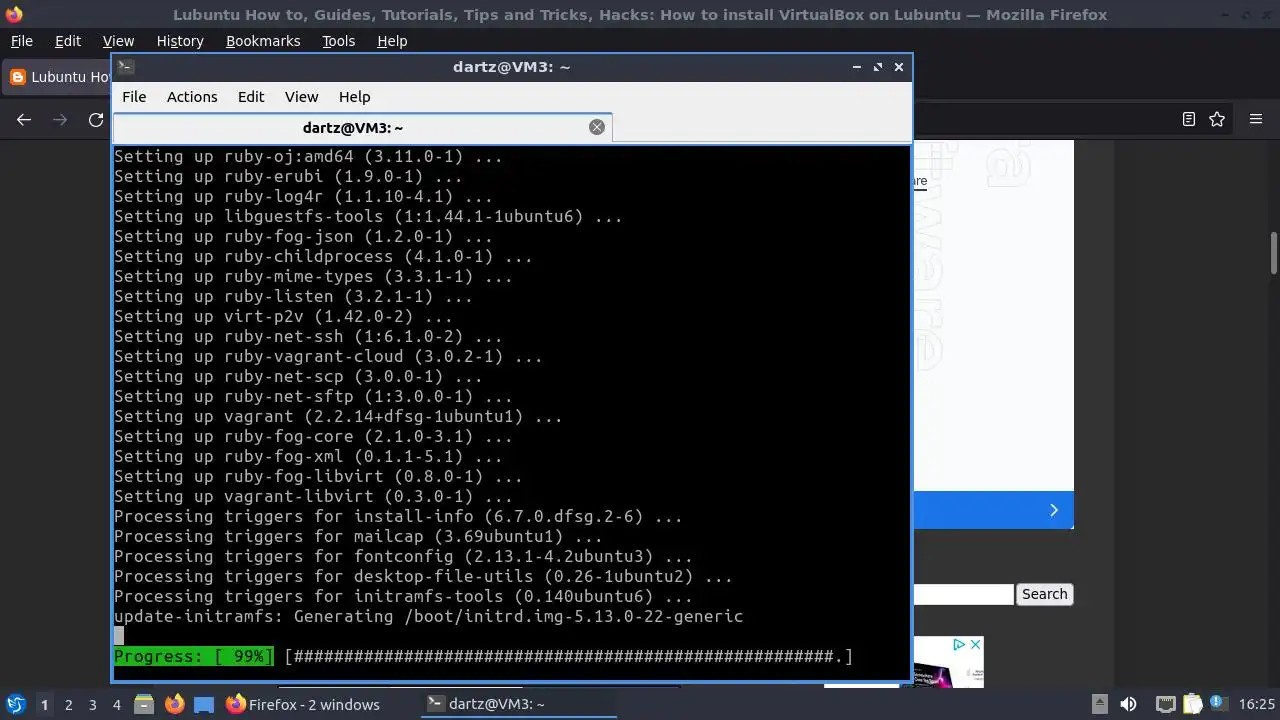
Task: Switch to workspace 3
Action: [x=92, y=704]
